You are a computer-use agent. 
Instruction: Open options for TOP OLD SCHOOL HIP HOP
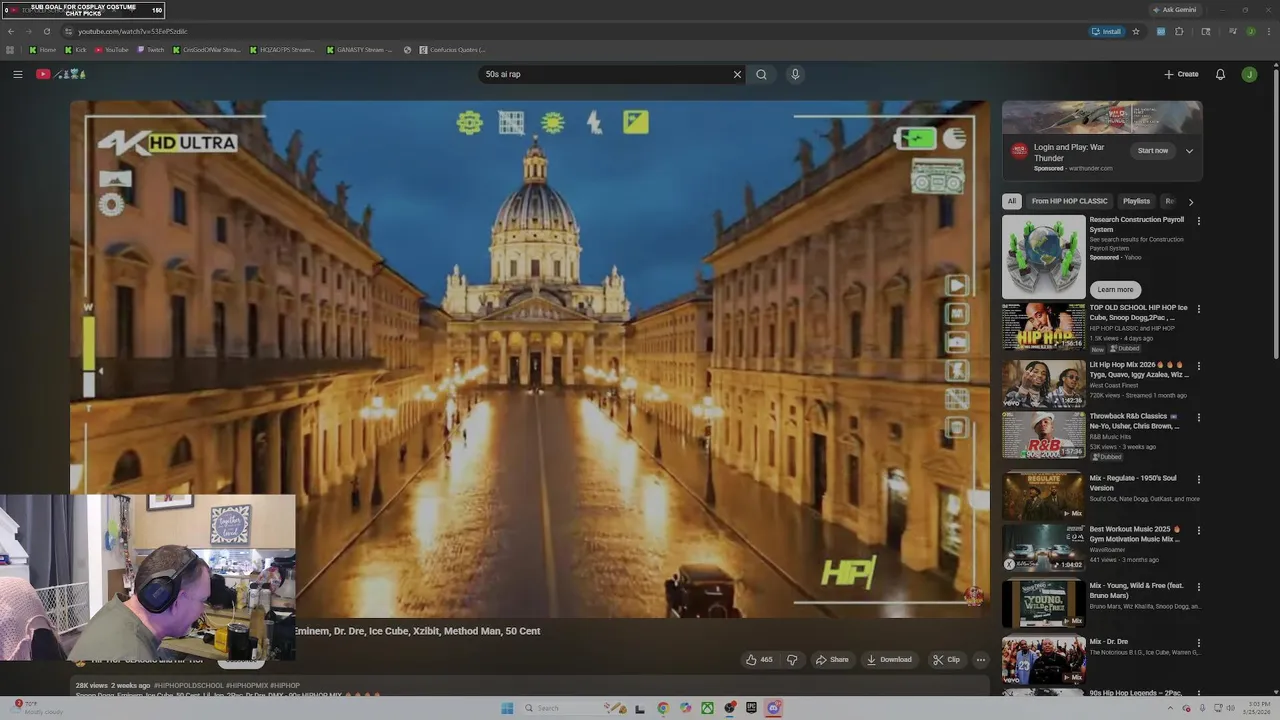(1198, 309)
